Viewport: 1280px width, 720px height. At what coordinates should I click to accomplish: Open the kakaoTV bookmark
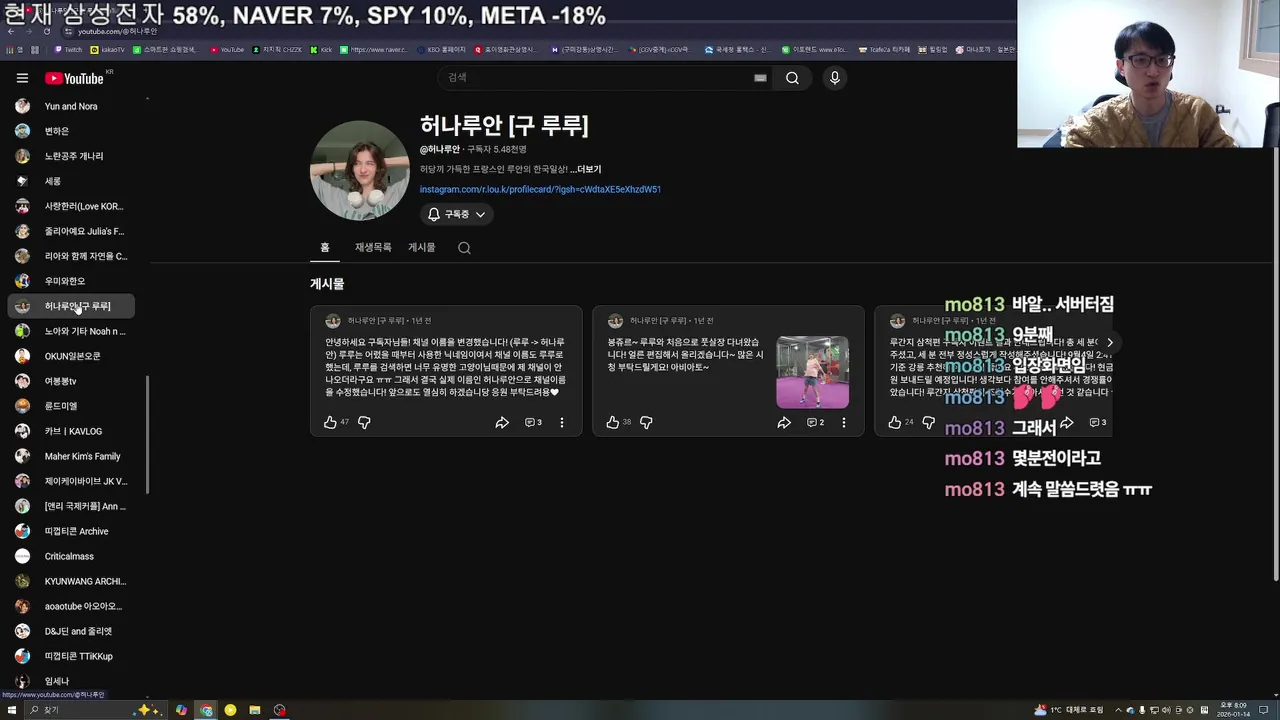[107, 49]
